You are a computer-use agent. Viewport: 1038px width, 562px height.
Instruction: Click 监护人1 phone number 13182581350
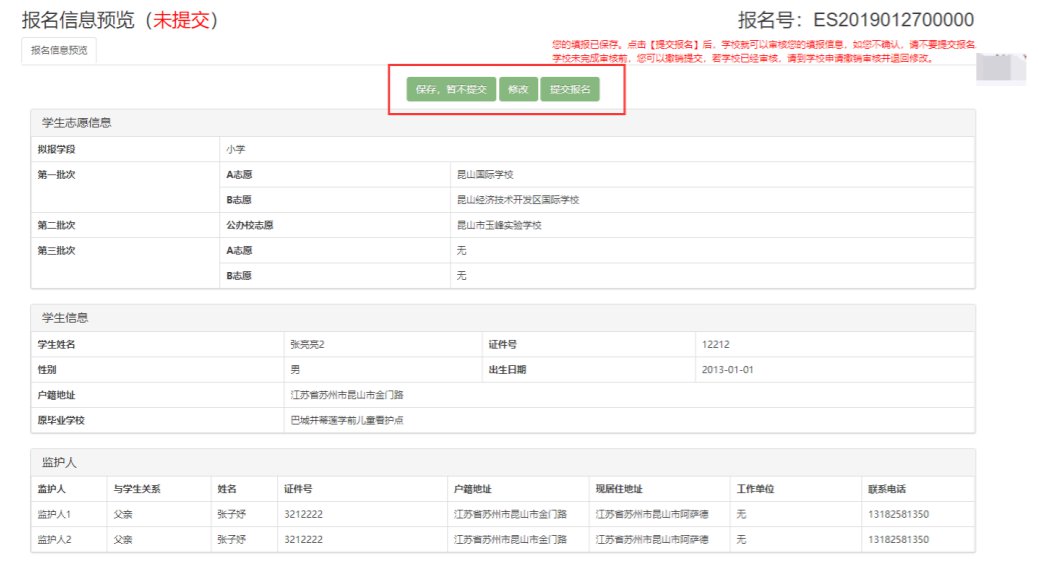pyautogui.click(x=900, y=514)
